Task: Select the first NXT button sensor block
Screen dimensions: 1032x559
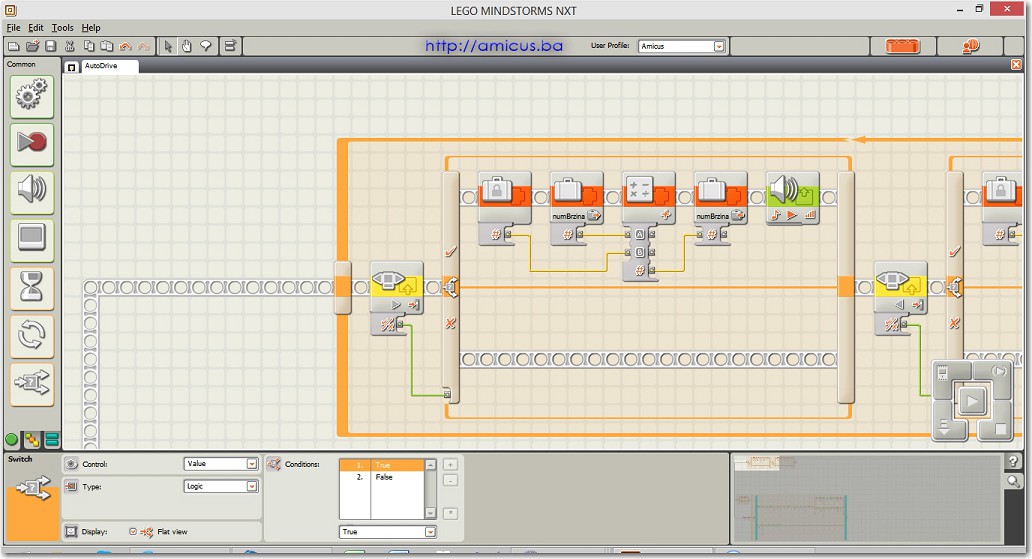Action: point(397,288)
